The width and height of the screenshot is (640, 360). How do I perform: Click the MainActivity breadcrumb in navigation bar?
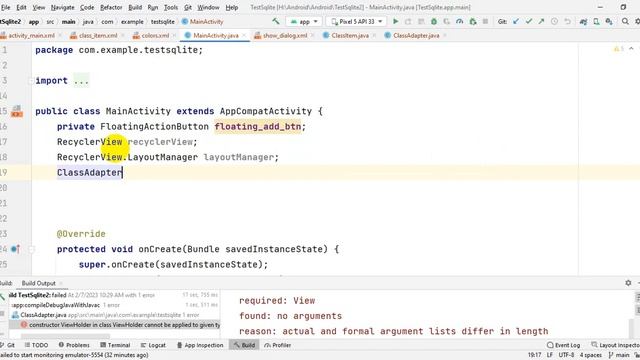click(202, 22)
